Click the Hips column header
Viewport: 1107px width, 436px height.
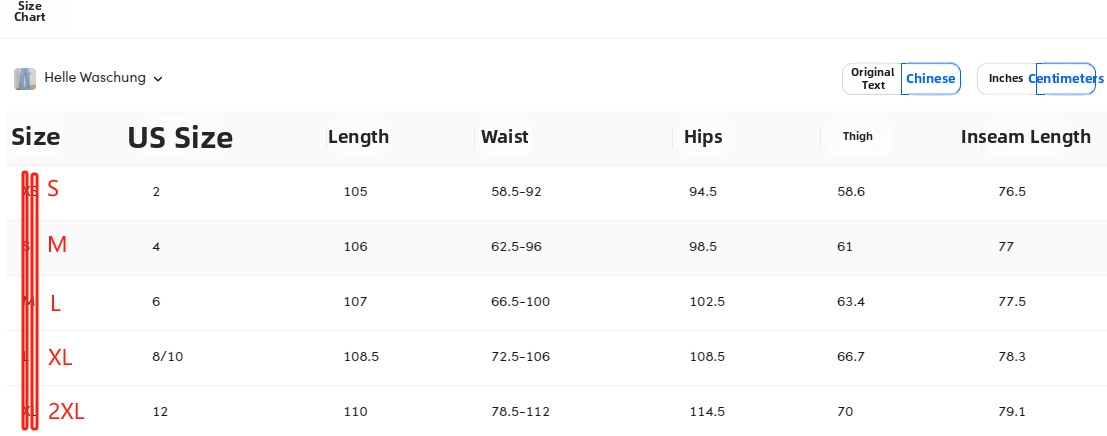(703, 137)
